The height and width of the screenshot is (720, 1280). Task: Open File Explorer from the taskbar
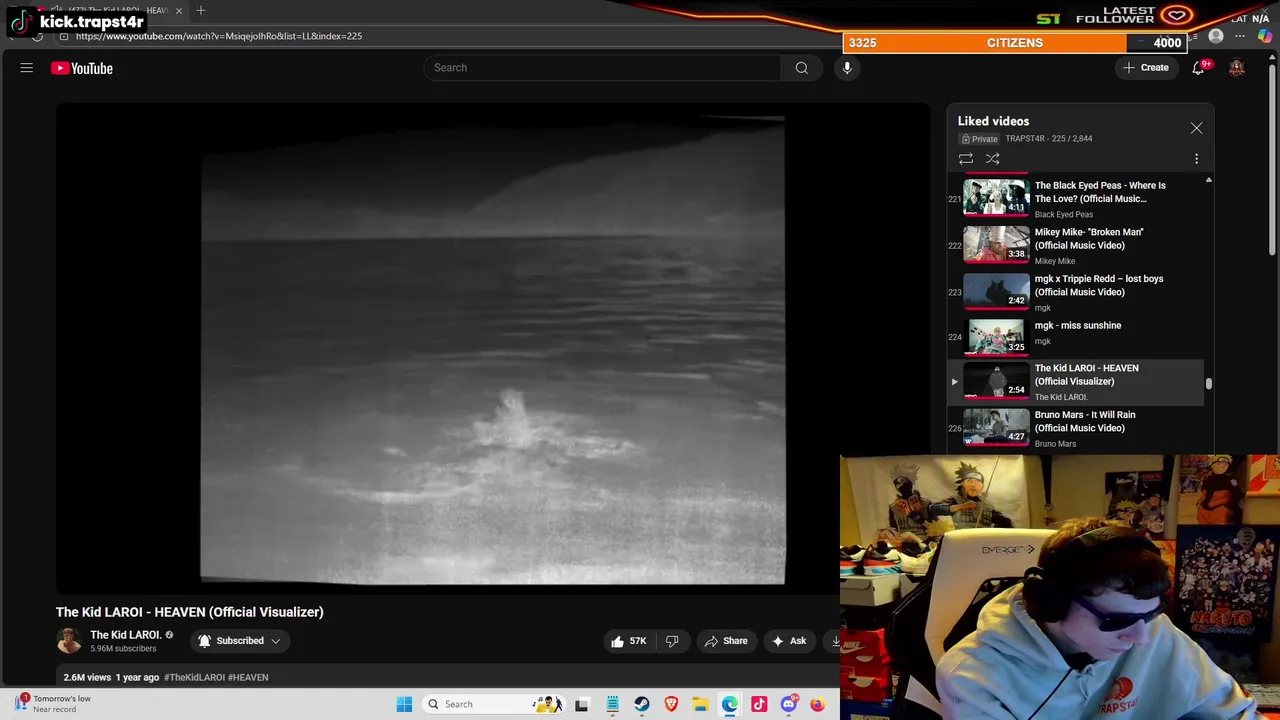click(x=701, y=704)
